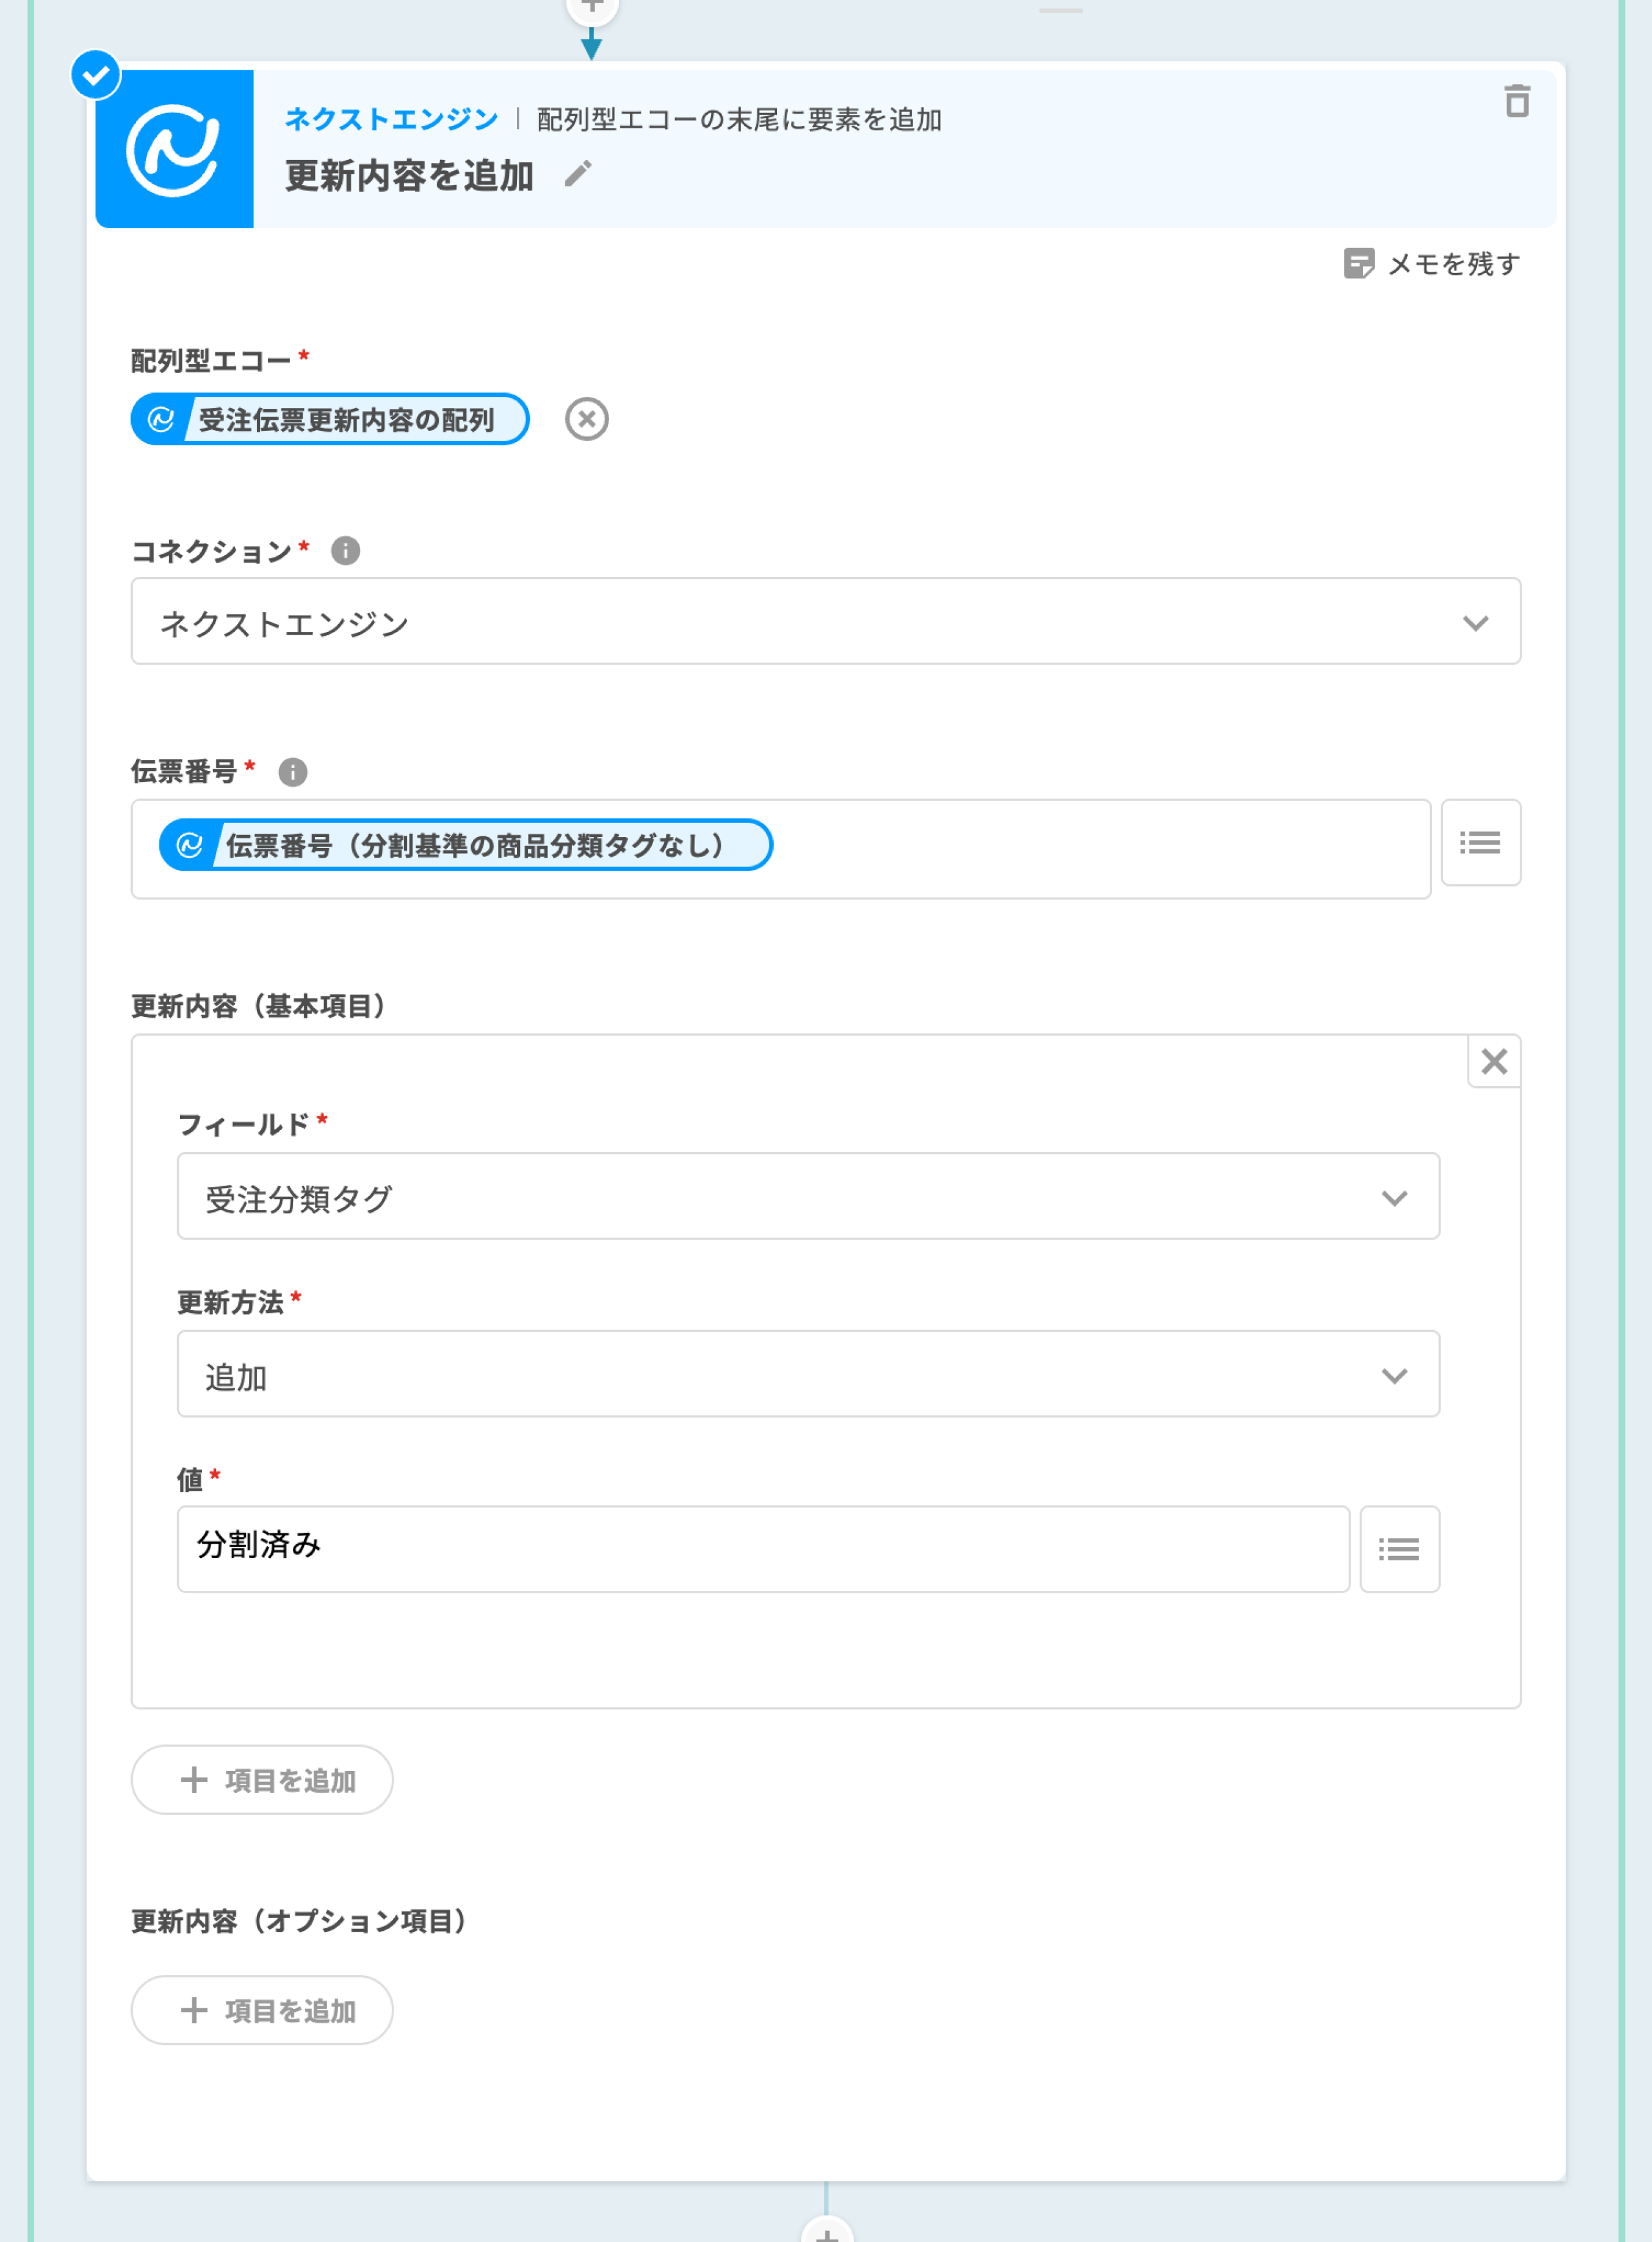Screen dimensions: 1652x2242
Task: Show 伝票番号 info tooltip icon
Action: point(292,772)
